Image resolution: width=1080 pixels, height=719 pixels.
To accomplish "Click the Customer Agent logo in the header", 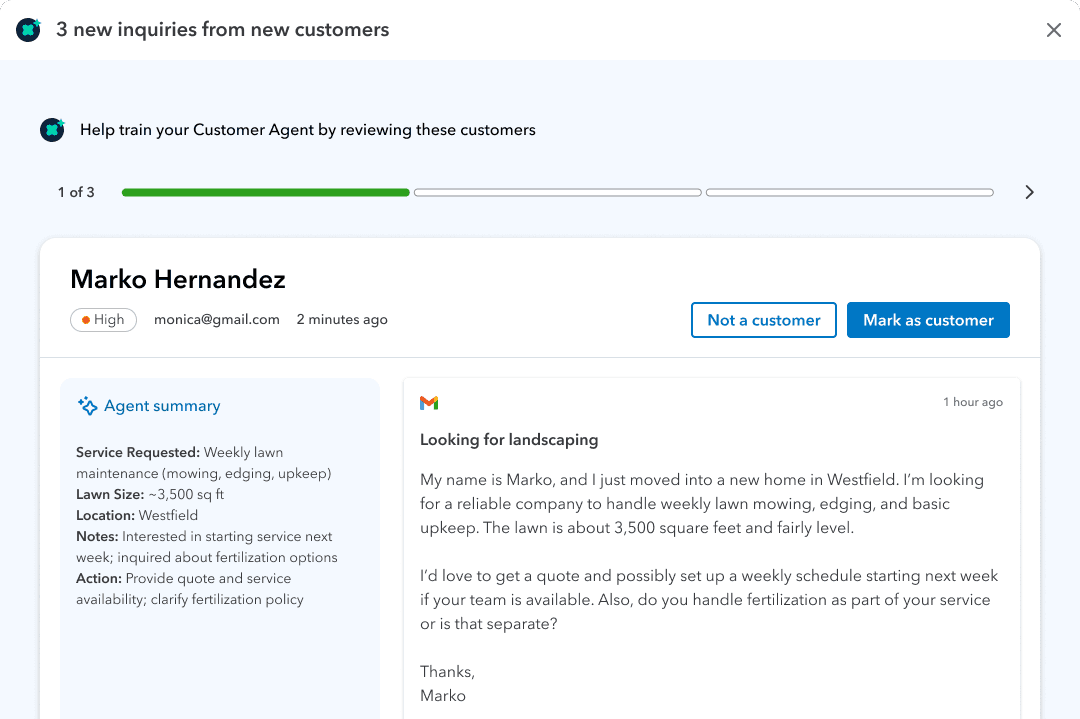I will [29, 30].
